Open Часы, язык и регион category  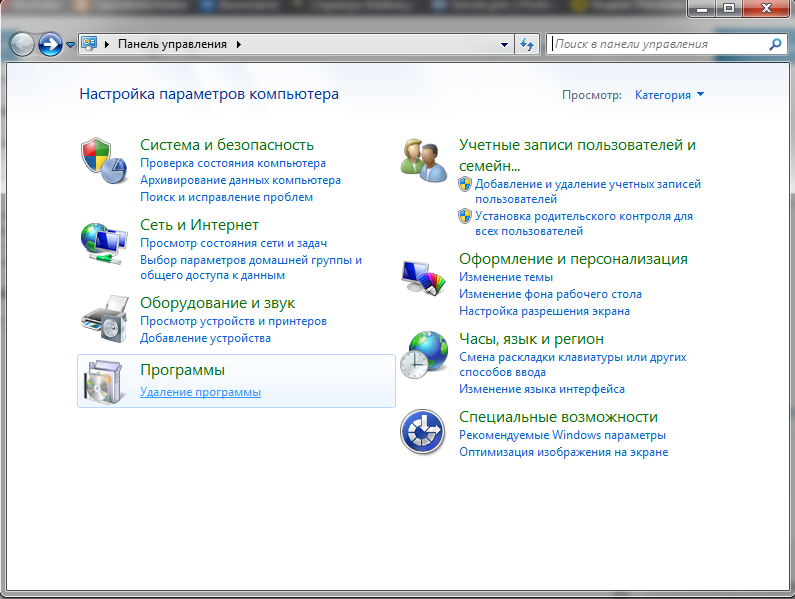pos(531,339)
